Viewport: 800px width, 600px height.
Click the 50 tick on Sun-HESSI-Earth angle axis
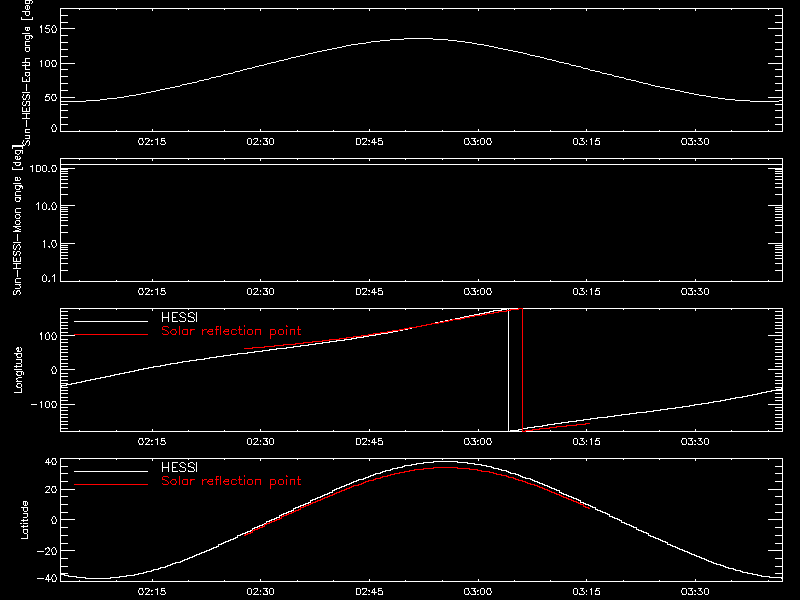pos(51,98)
